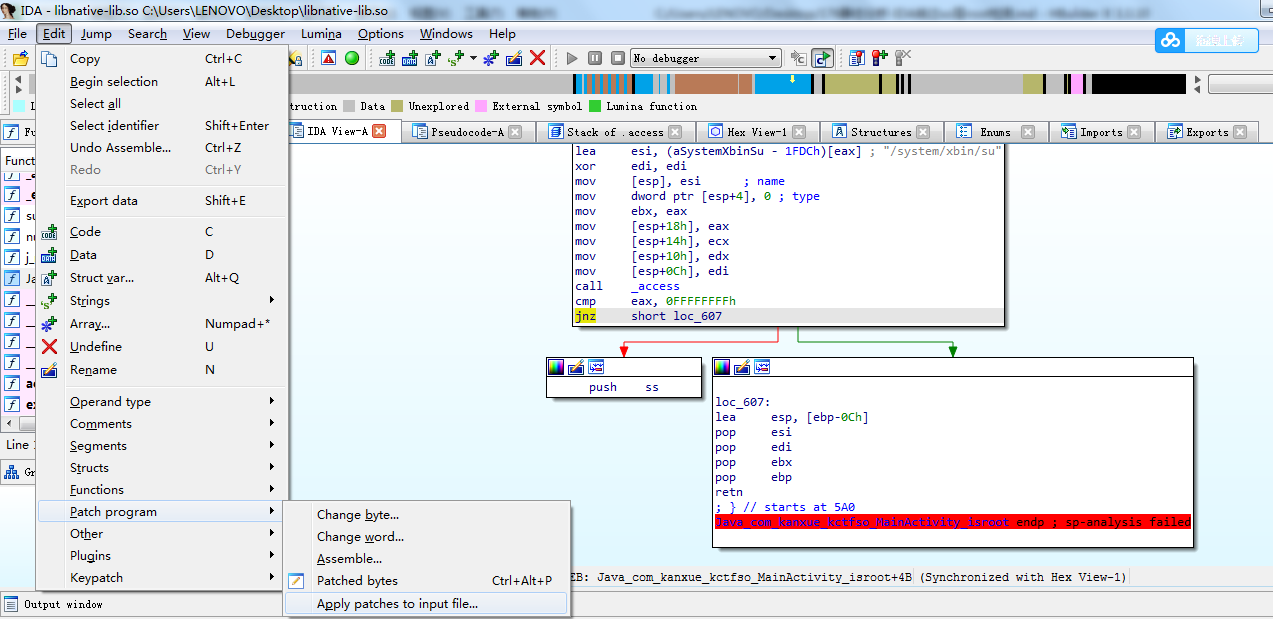Click the highlighted jnz instruction
This screenshot has height=619, width=1273.
click(x=585, y=316)
